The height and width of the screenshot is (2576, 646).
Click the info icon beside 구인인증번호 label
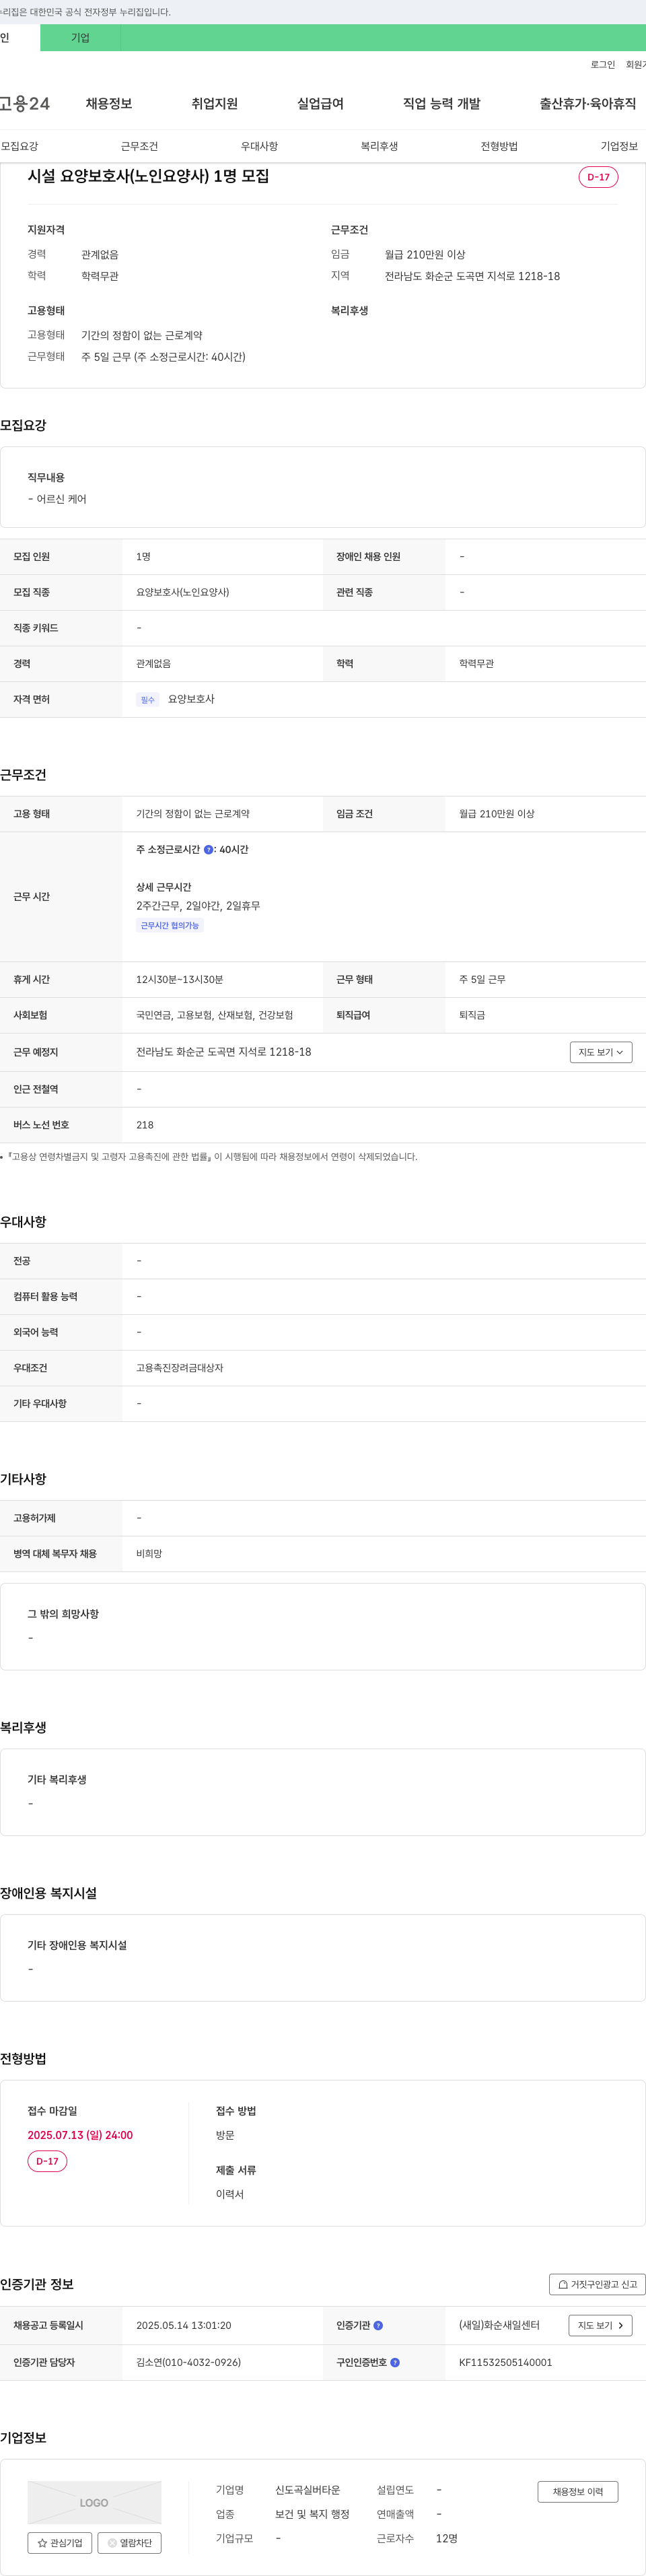pos(395,2362)
